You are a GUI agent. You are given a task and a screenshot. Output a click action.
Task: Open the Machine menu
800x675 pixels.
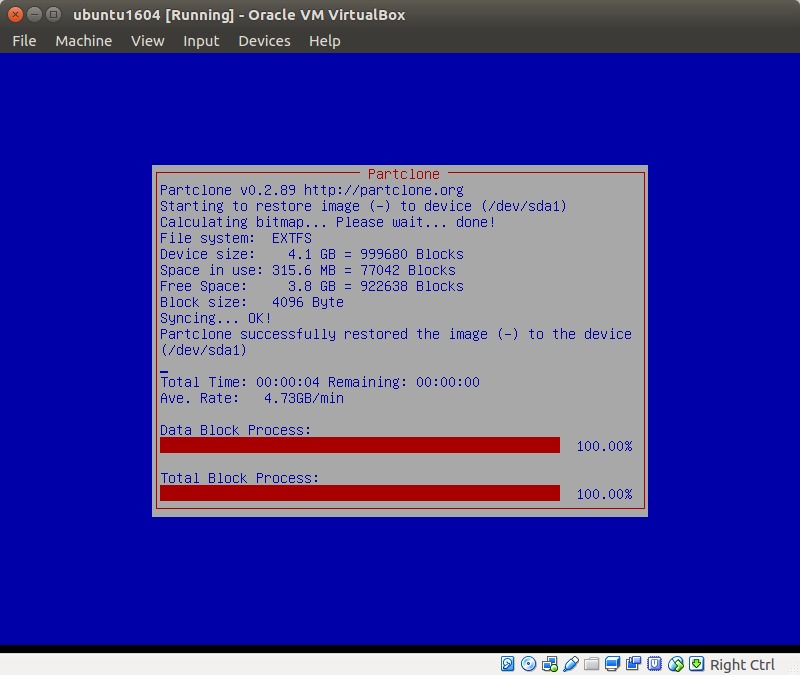point(84,41)
